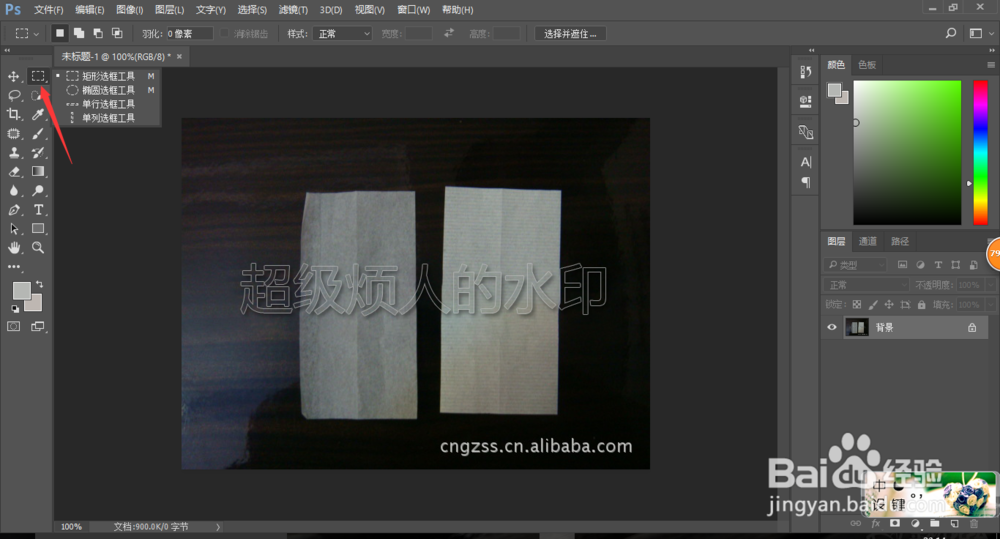Select the Dodge tool
The height and width of the screenshot is (539, 1000).
[38, 191]
